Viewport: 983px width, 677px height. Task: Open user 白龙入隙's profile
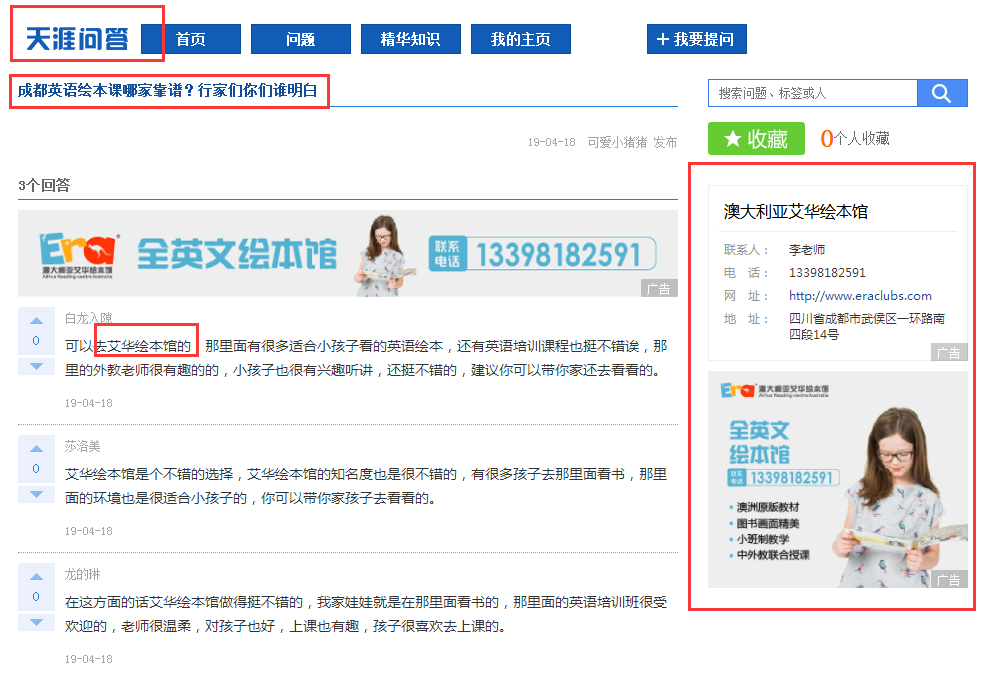coord(88,318)
